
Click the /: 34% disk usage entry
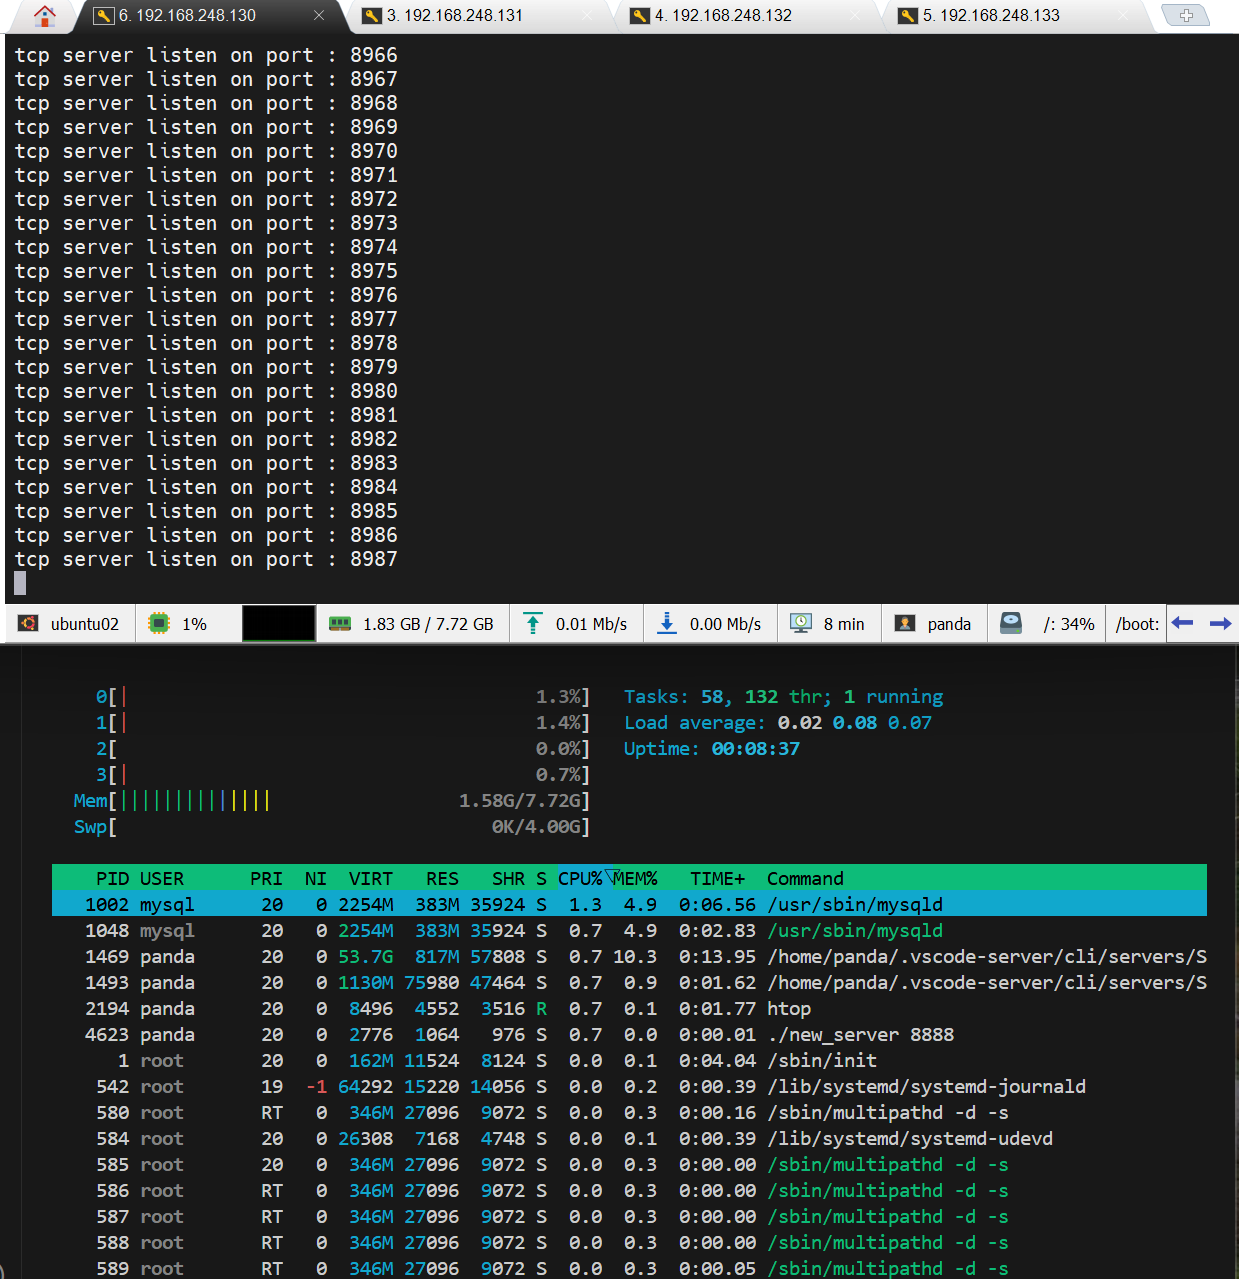coord(1069,624)
